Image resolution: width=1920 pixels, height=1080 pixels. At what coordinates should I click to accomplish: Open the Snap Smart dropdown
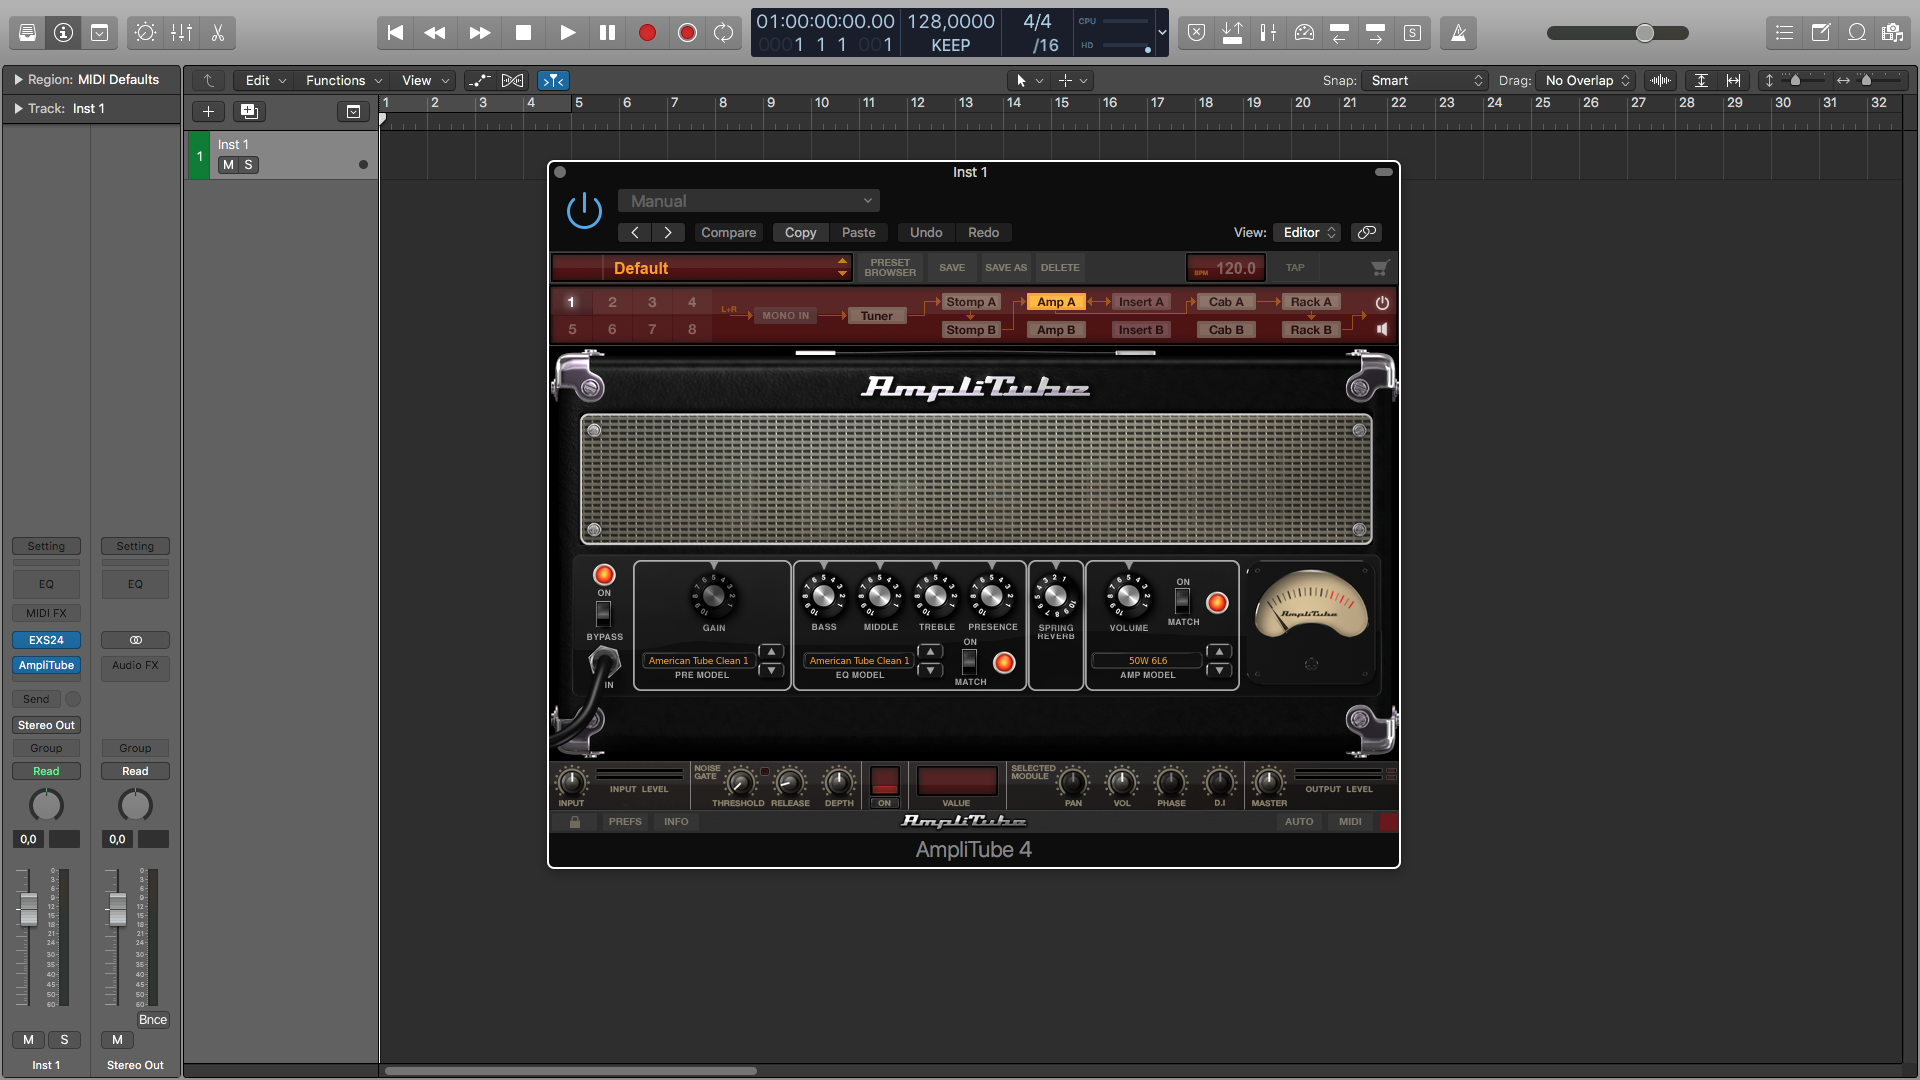click(1426, 80)
